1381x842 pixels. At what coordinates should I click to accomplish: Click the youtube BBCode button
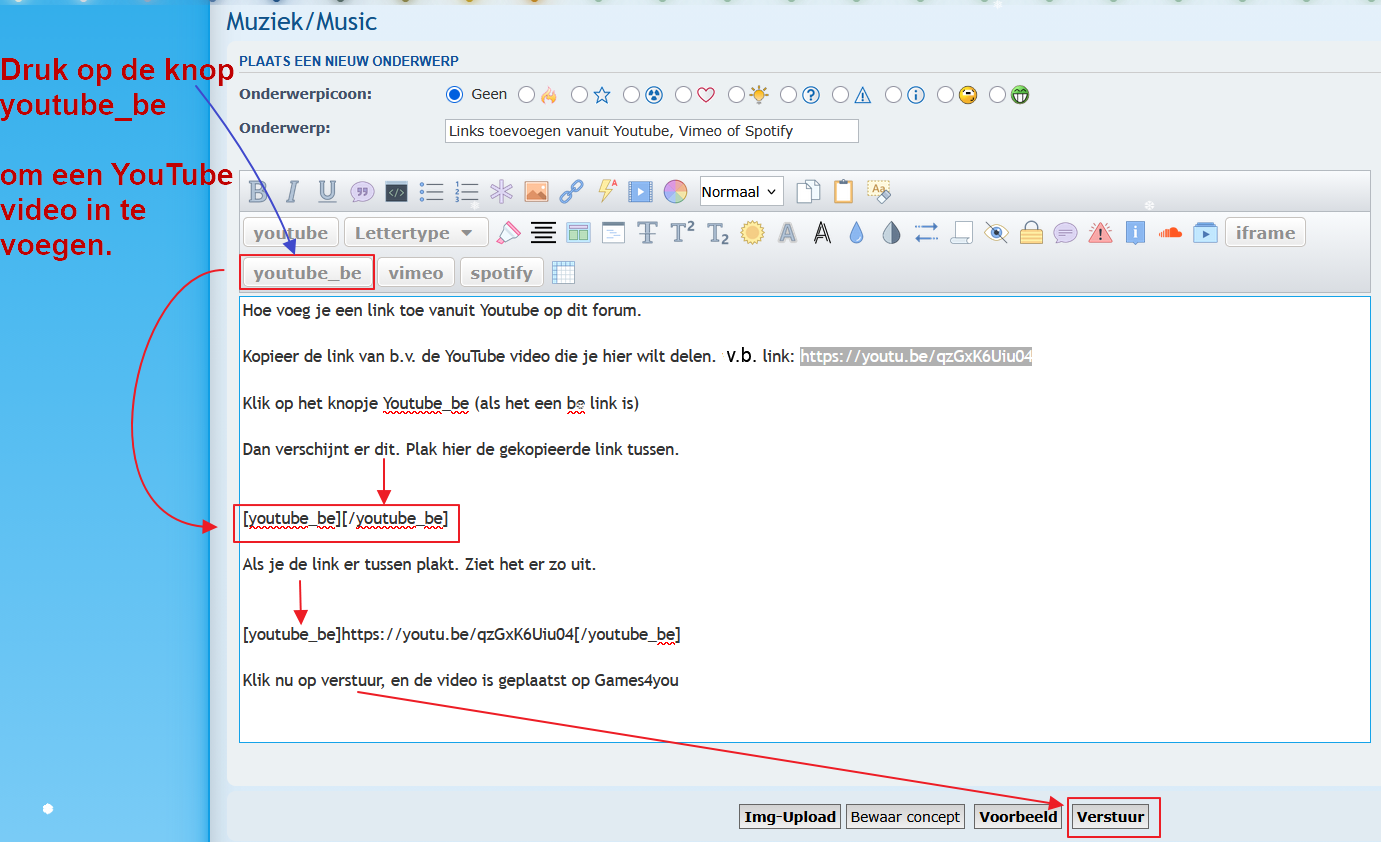tap(291, 233)
